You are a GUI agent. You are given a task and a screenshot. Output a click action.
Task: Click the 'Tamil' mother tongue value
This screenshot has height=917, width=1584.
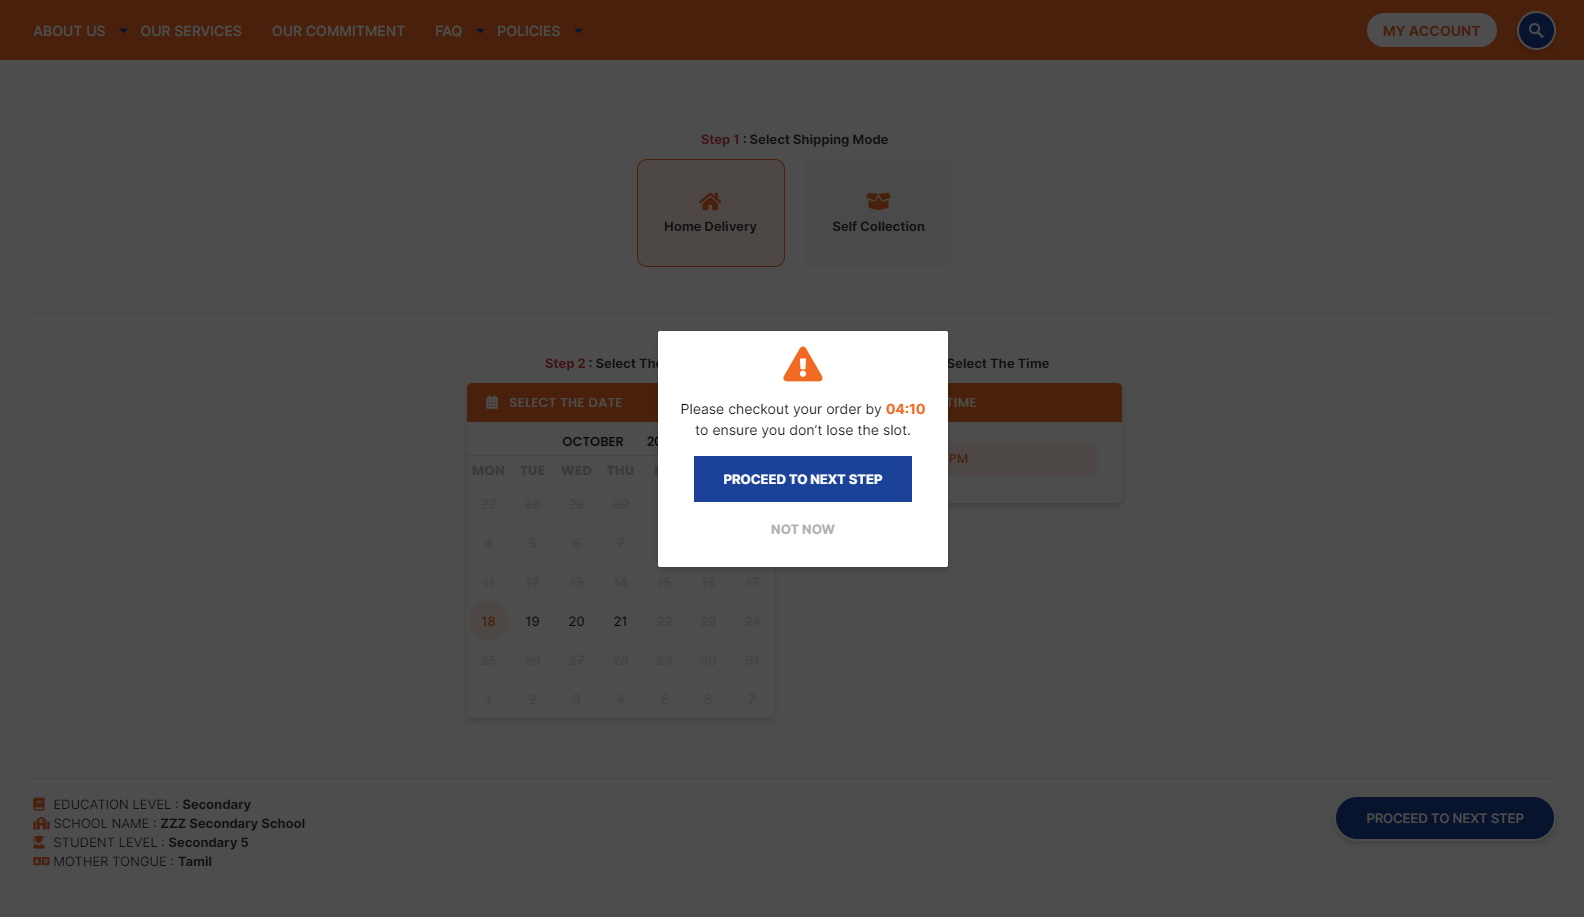(x=195, y=861)
